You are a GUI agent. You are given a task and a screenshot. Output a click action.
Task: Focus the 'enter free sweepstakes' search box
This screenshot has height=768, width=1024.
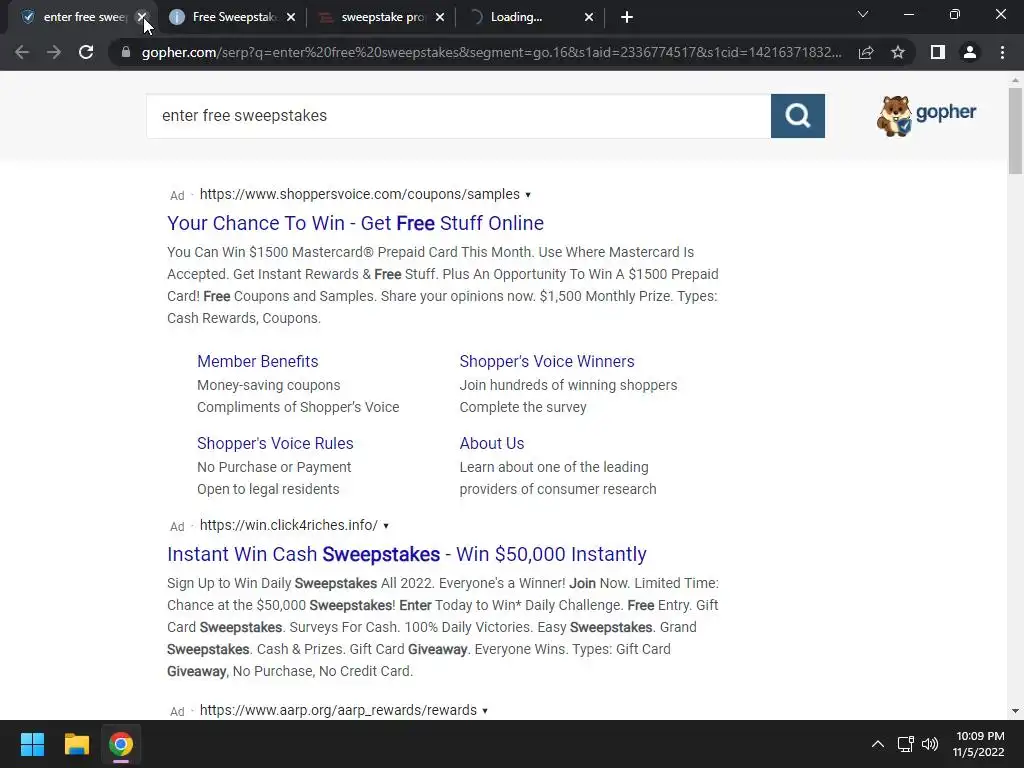coord(458,116)
